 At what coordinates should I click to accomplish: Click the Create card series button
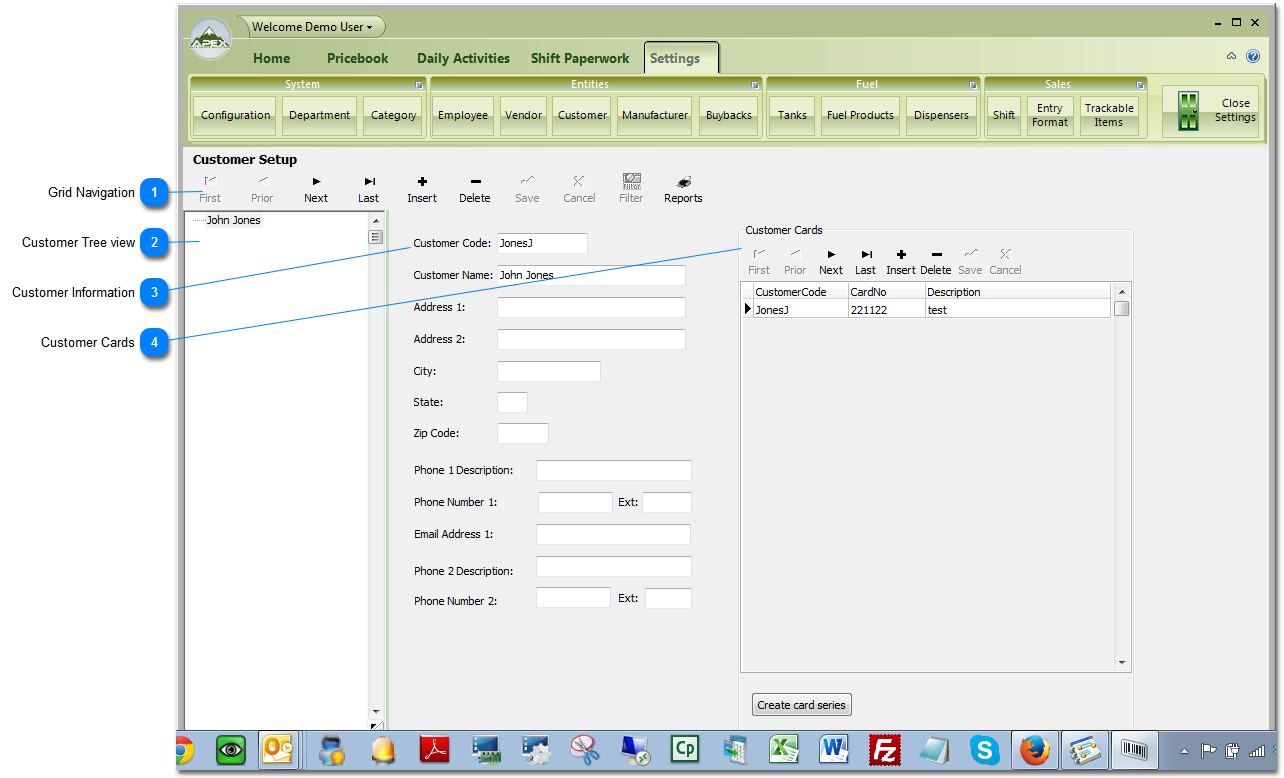tap(801, 704)
